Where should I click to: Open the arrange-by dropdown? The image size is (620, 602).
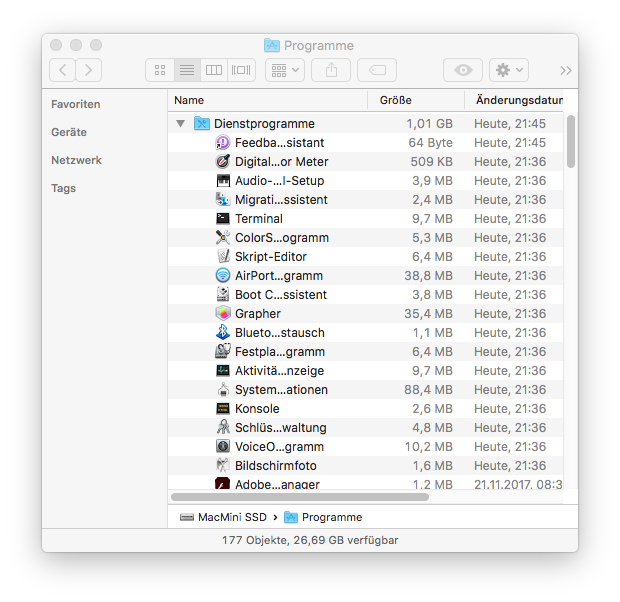click(x=285, y=70)
